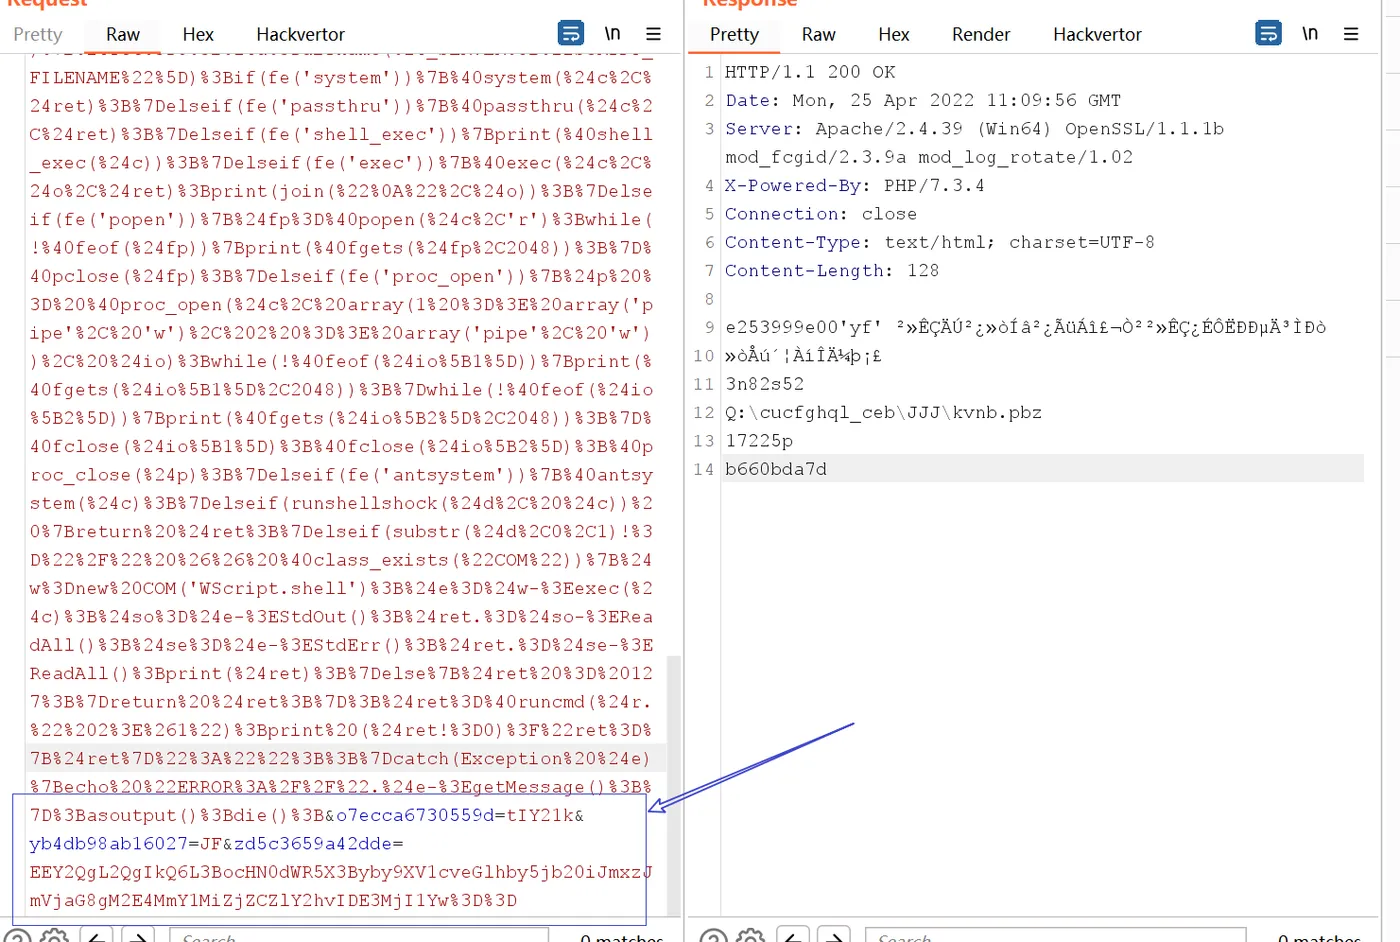The image size is (1400, 942).
Task: Go to previous match in Response search
Action: click(792, 937)
